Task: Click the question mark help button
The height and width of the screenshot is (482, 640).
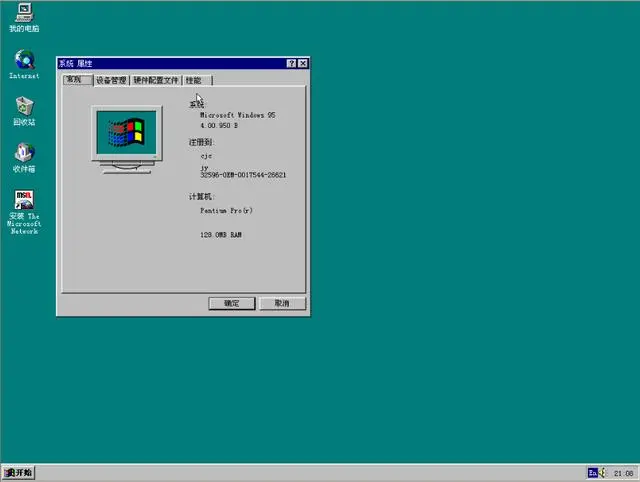Action: [291, 63]
